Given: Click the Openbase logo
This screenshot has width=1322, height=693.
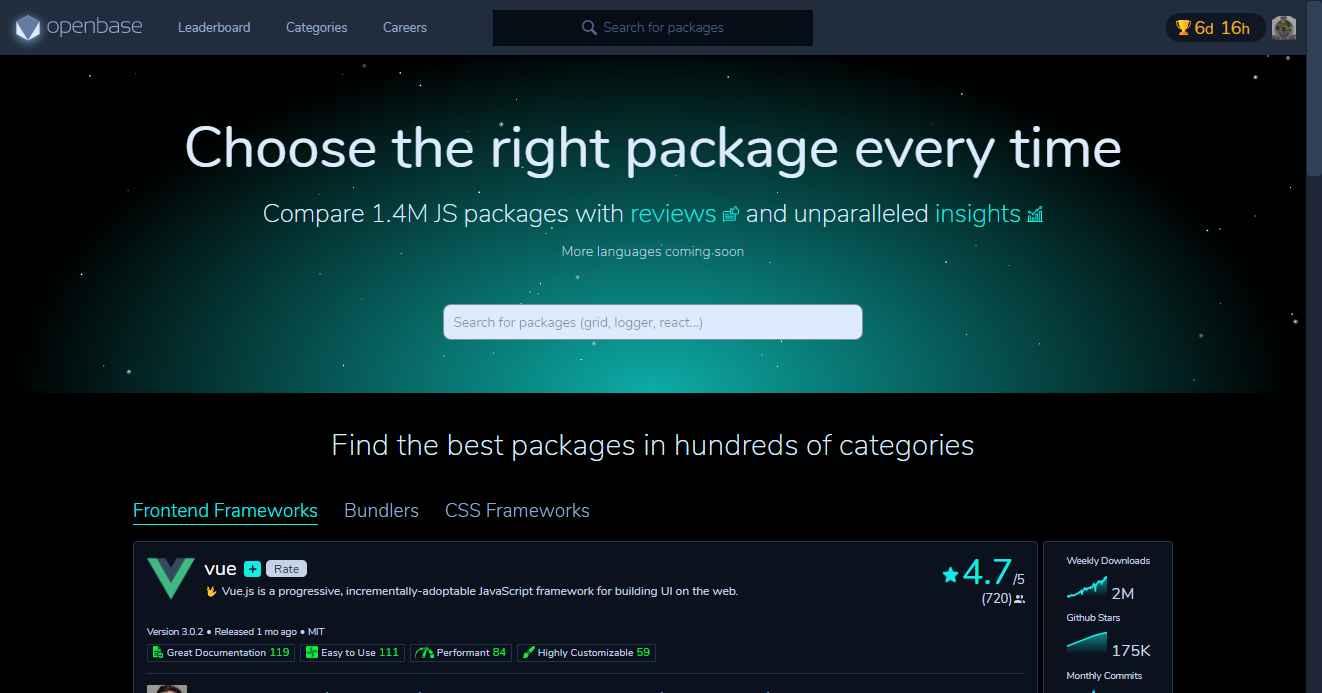Looking at the screenshot, I should 79,27.
